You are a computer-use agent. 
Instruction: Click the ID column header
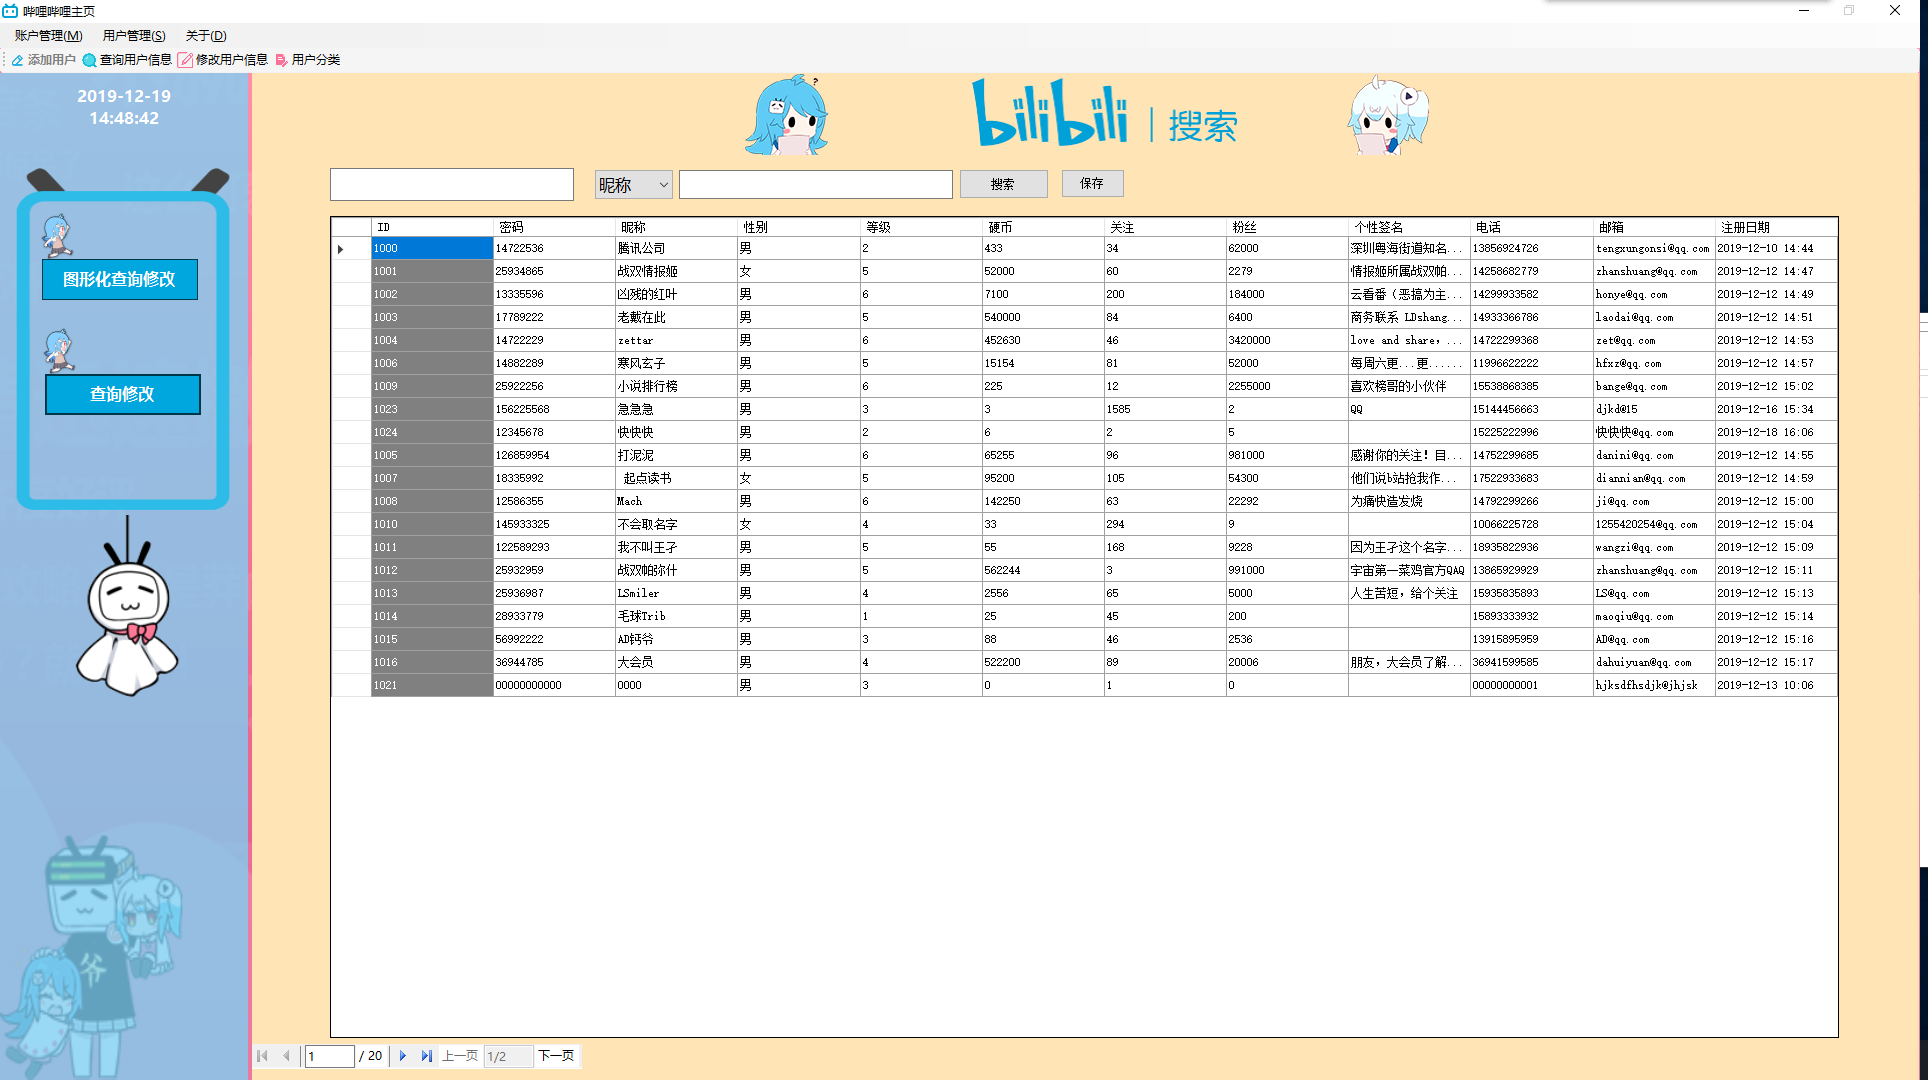[432, 227]
